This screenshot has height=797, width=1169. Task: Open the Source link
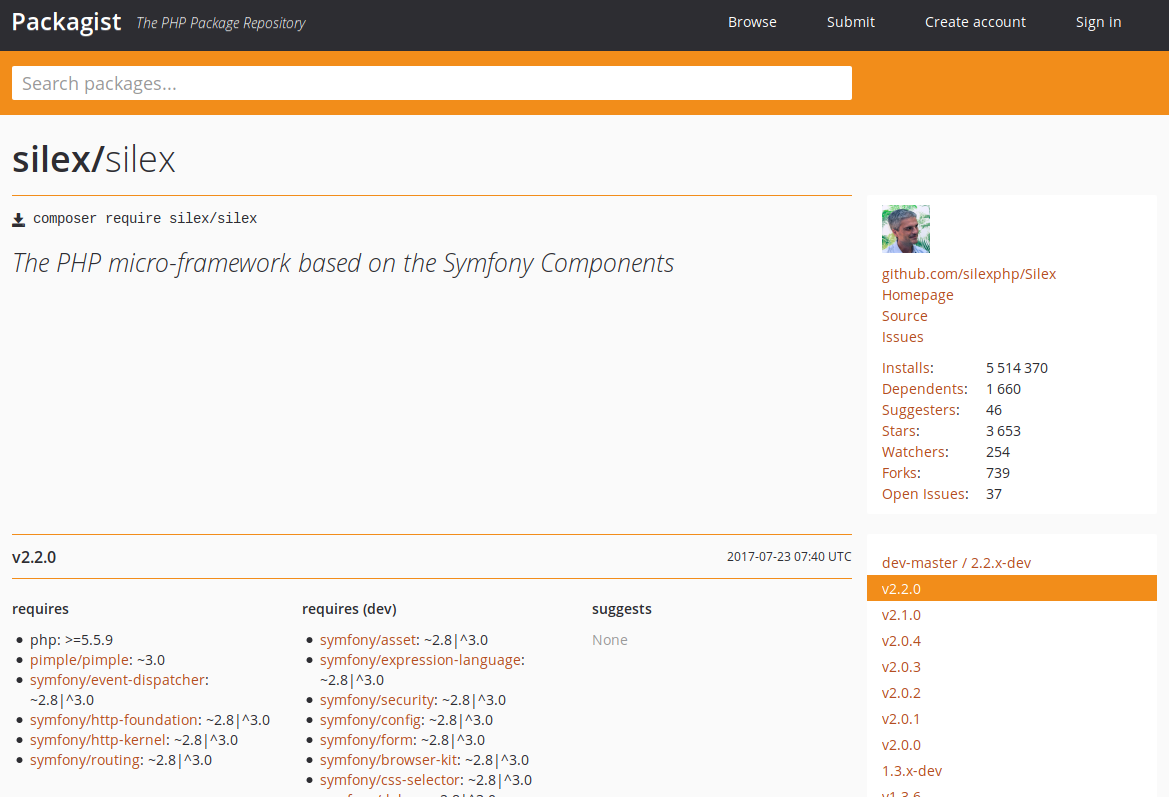click(x=904, y=315)
